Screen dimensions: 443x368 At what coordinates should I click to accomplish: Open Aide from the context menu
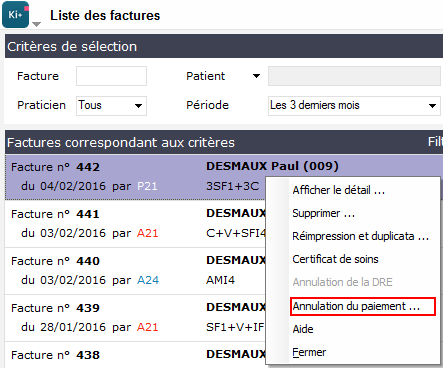[x=303, y=329]
